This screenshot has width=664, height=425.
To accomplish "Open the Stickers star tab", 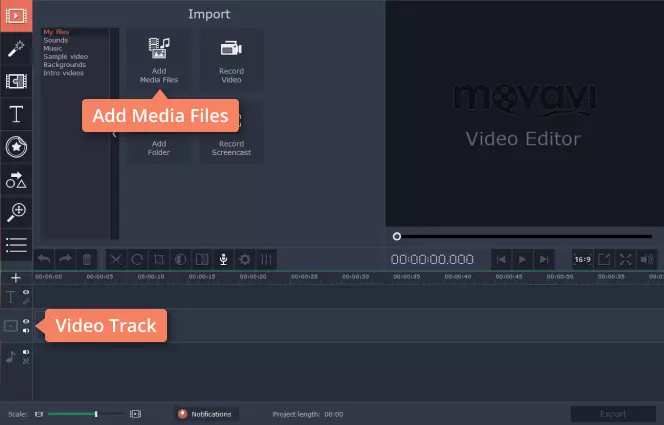I will tap(16, 147).
